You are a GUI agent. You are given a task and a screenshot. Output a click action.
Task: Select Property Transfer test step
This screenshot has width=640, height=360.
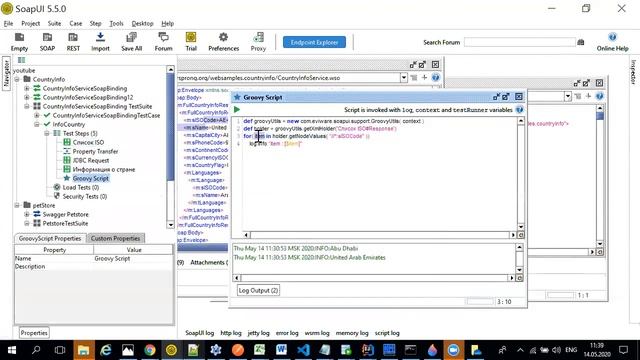[95, 151]
